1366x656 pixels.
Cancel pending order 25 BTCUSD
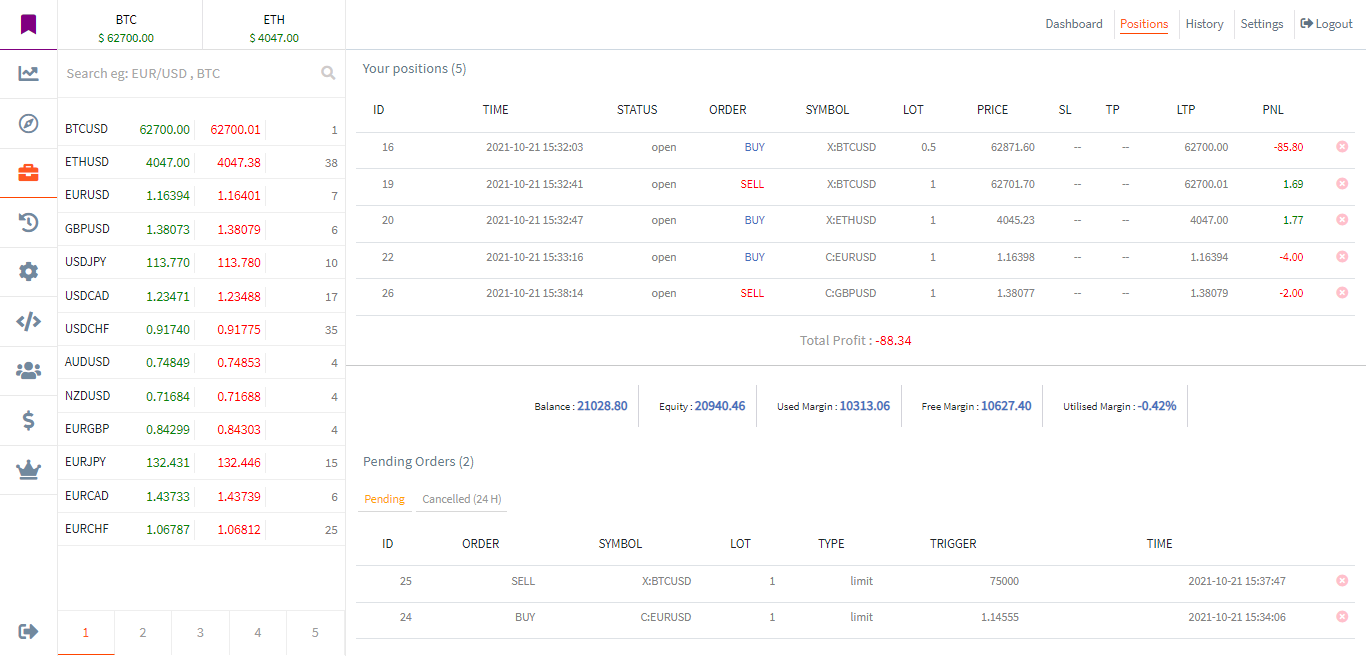(1342, 580)
